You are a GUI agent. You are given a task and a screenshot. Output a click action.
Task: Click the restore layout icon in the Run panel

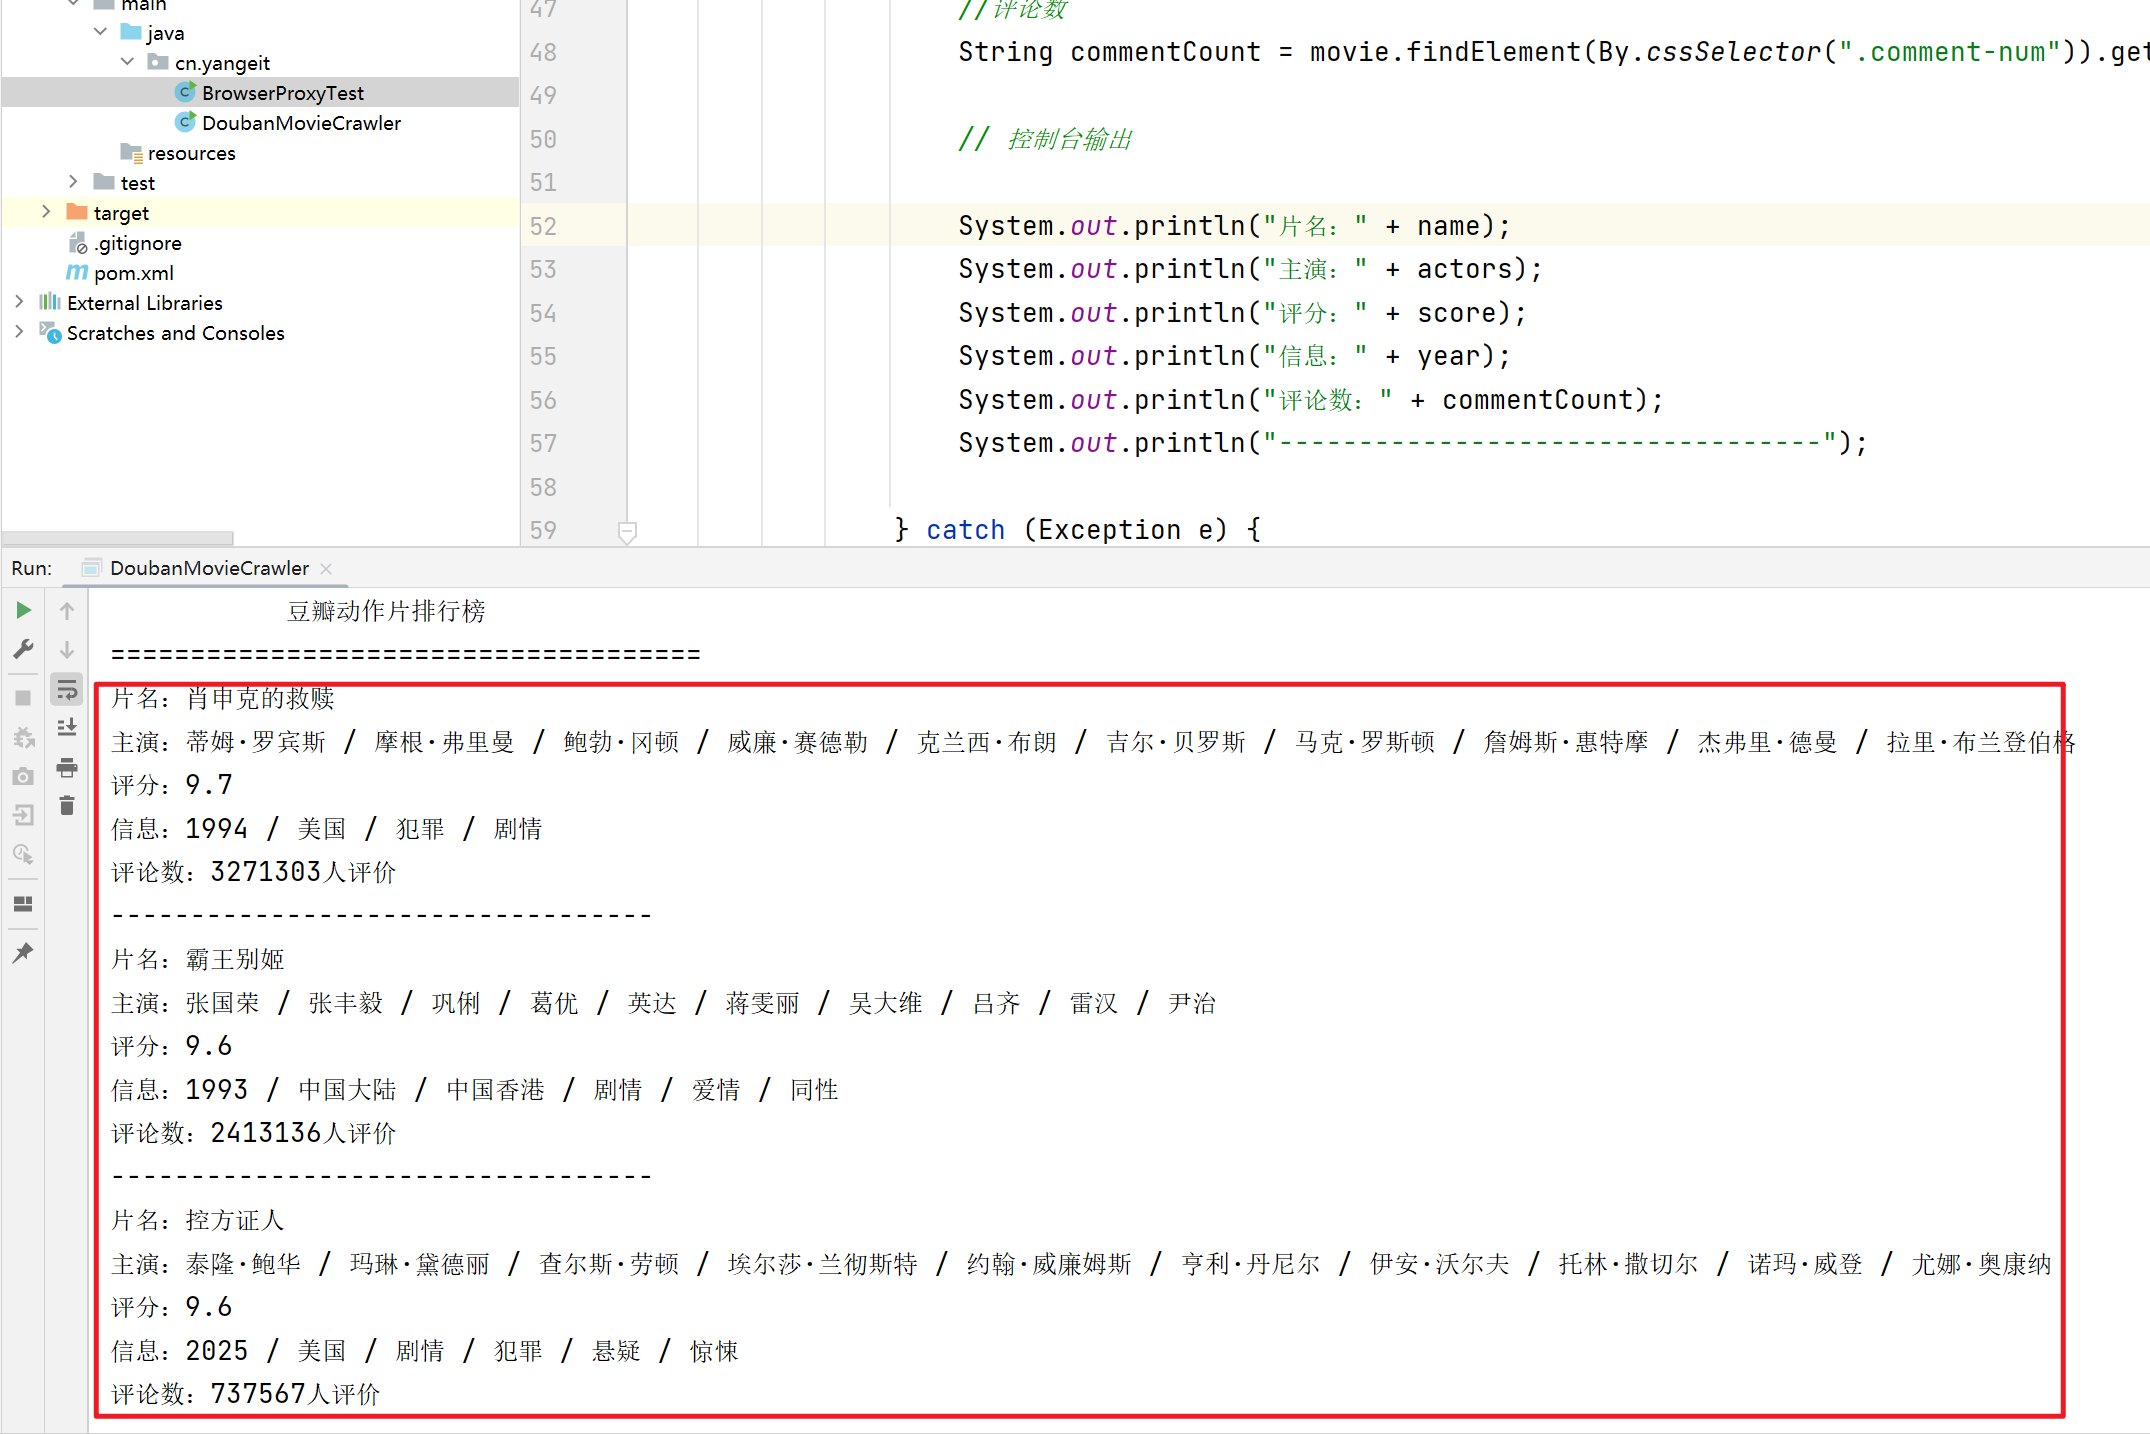point(23,904)
